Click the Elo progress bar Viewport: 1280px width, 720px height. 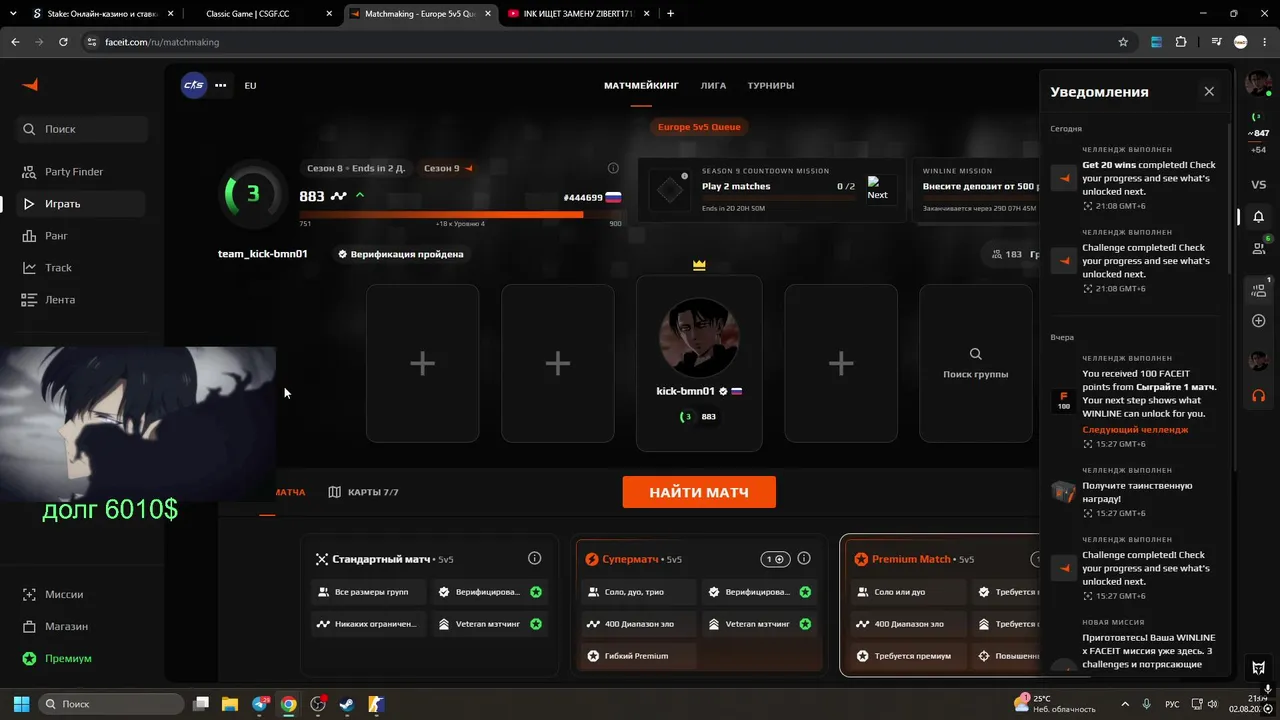click(x=460, y=214)
